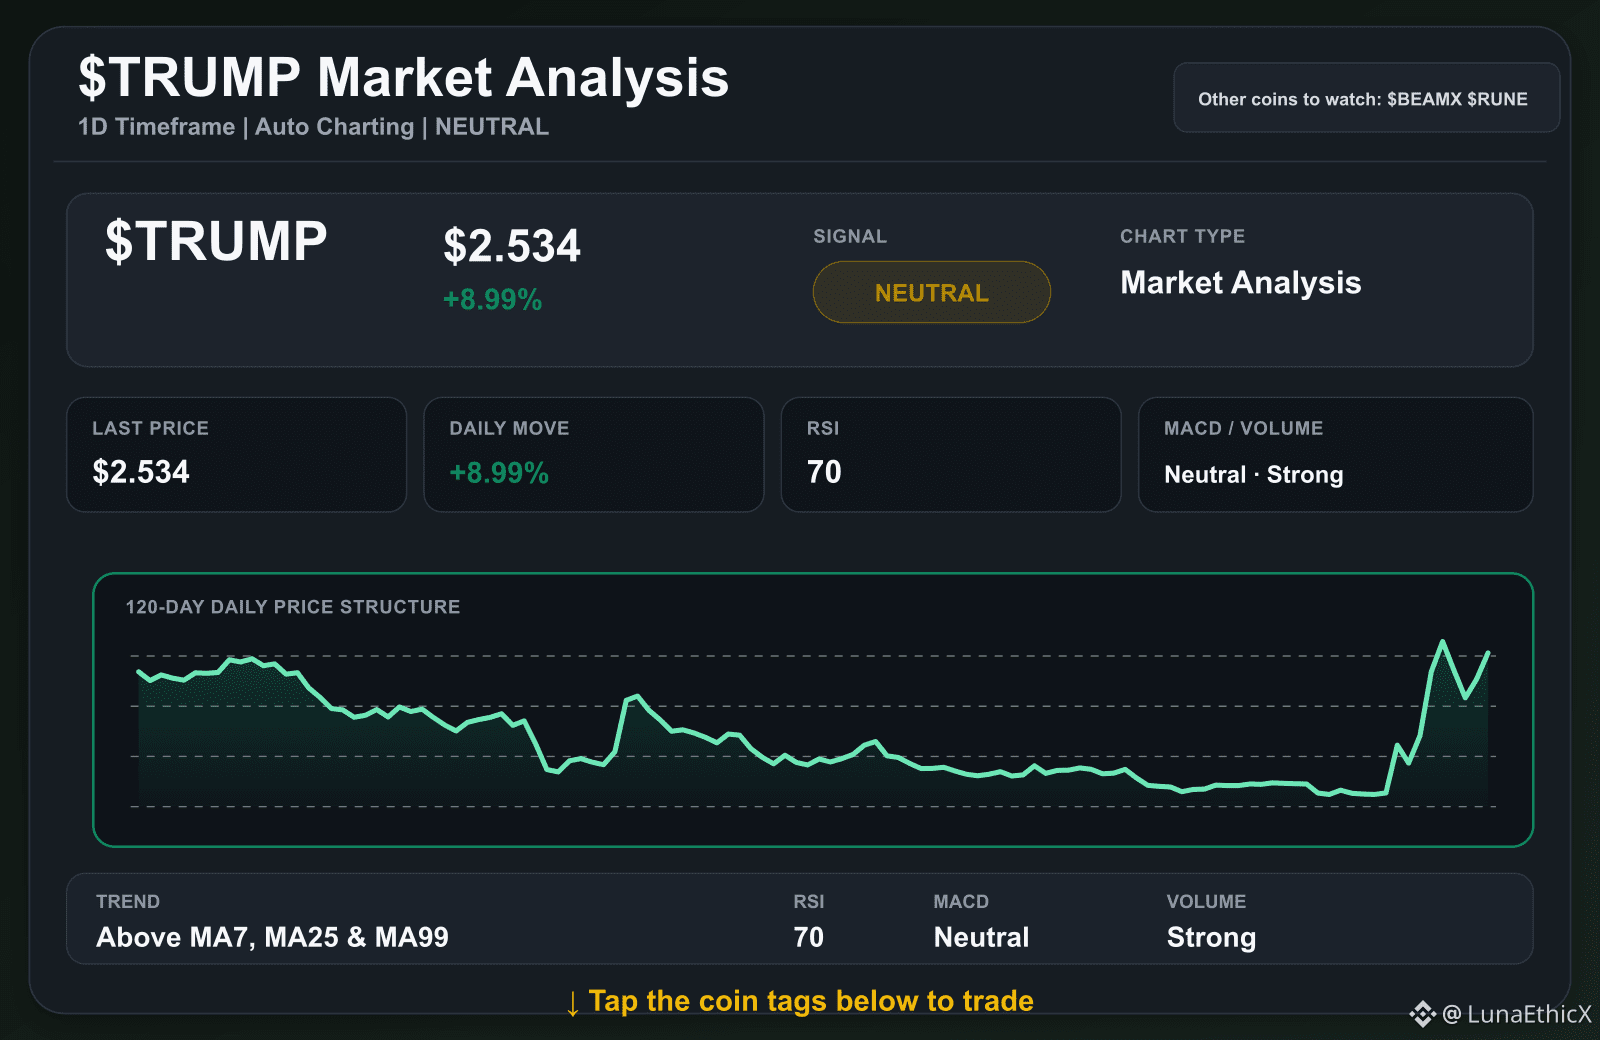This screenshot has width=1600, height=1040.
Task: Click '120-DAY DAILY PRICE STRUCTURE' heading
Action: [292, 607]
